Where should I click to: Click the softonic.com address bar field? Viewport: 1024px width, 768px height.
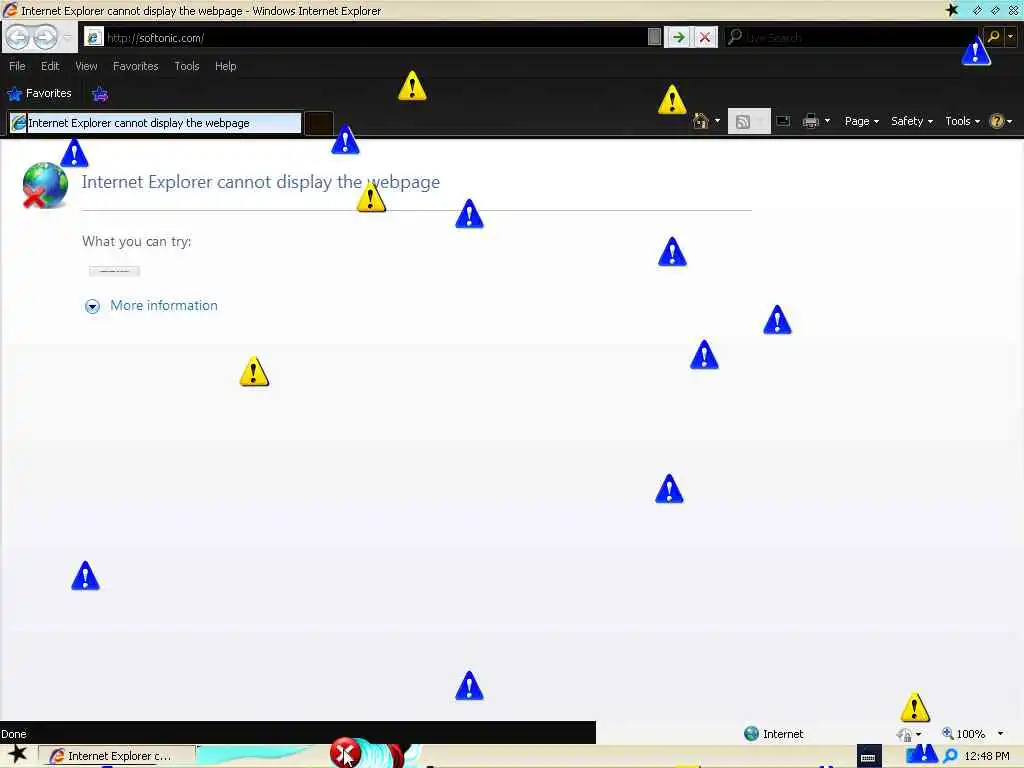pos(376,38)
